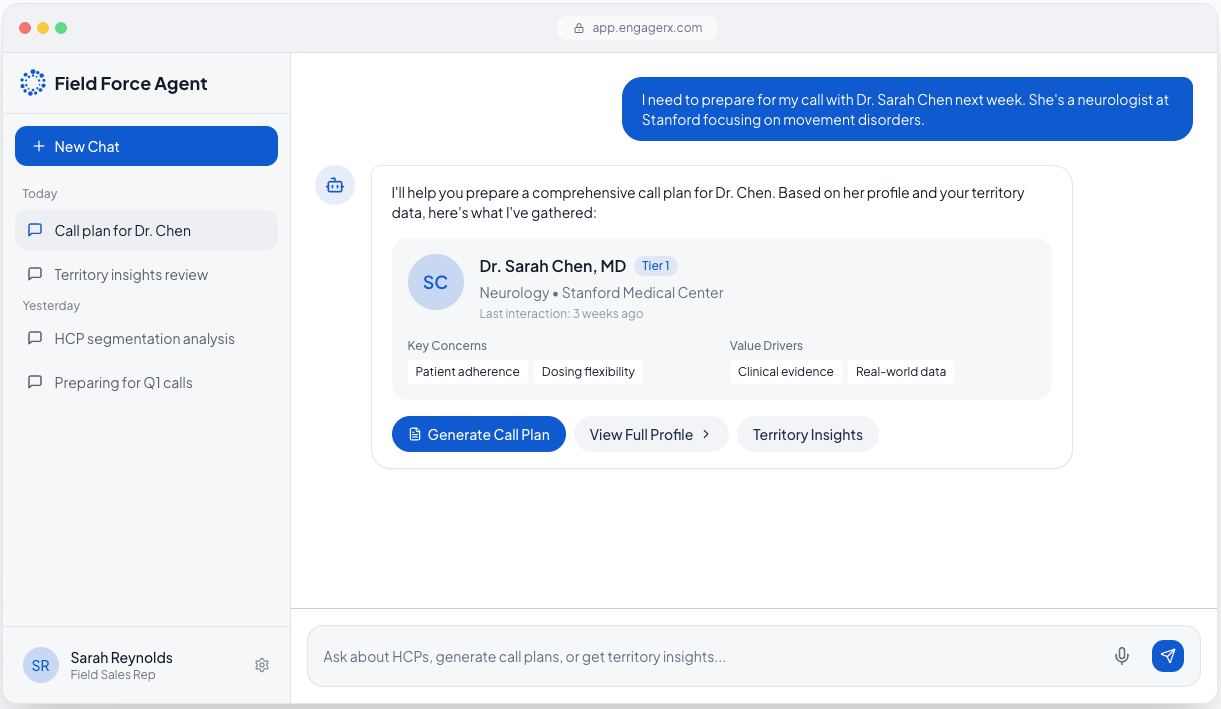Screen dimensions: 1221x709
Task: Click chat bubble icon for Call plan for Dr. Chen
Action: point(35,230)
